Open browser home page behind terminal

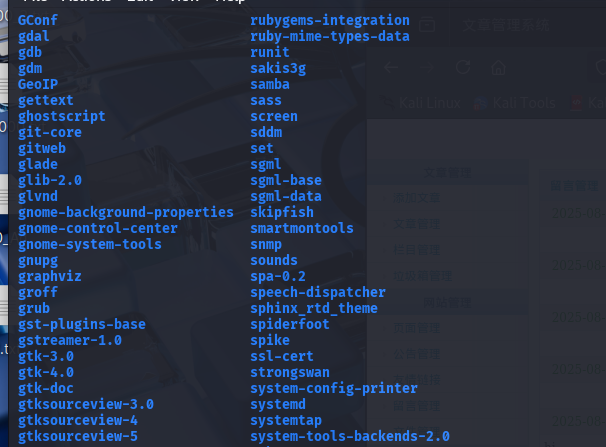pos(498,68)
